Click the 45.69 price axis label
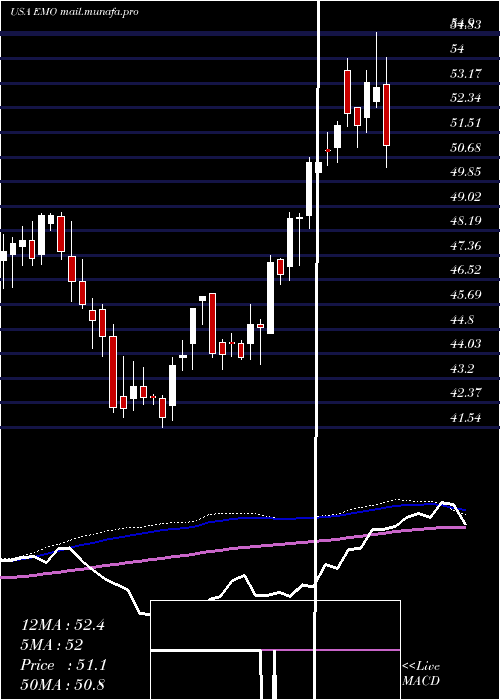This screenshot has width=500, height=700. click(466, 295)
